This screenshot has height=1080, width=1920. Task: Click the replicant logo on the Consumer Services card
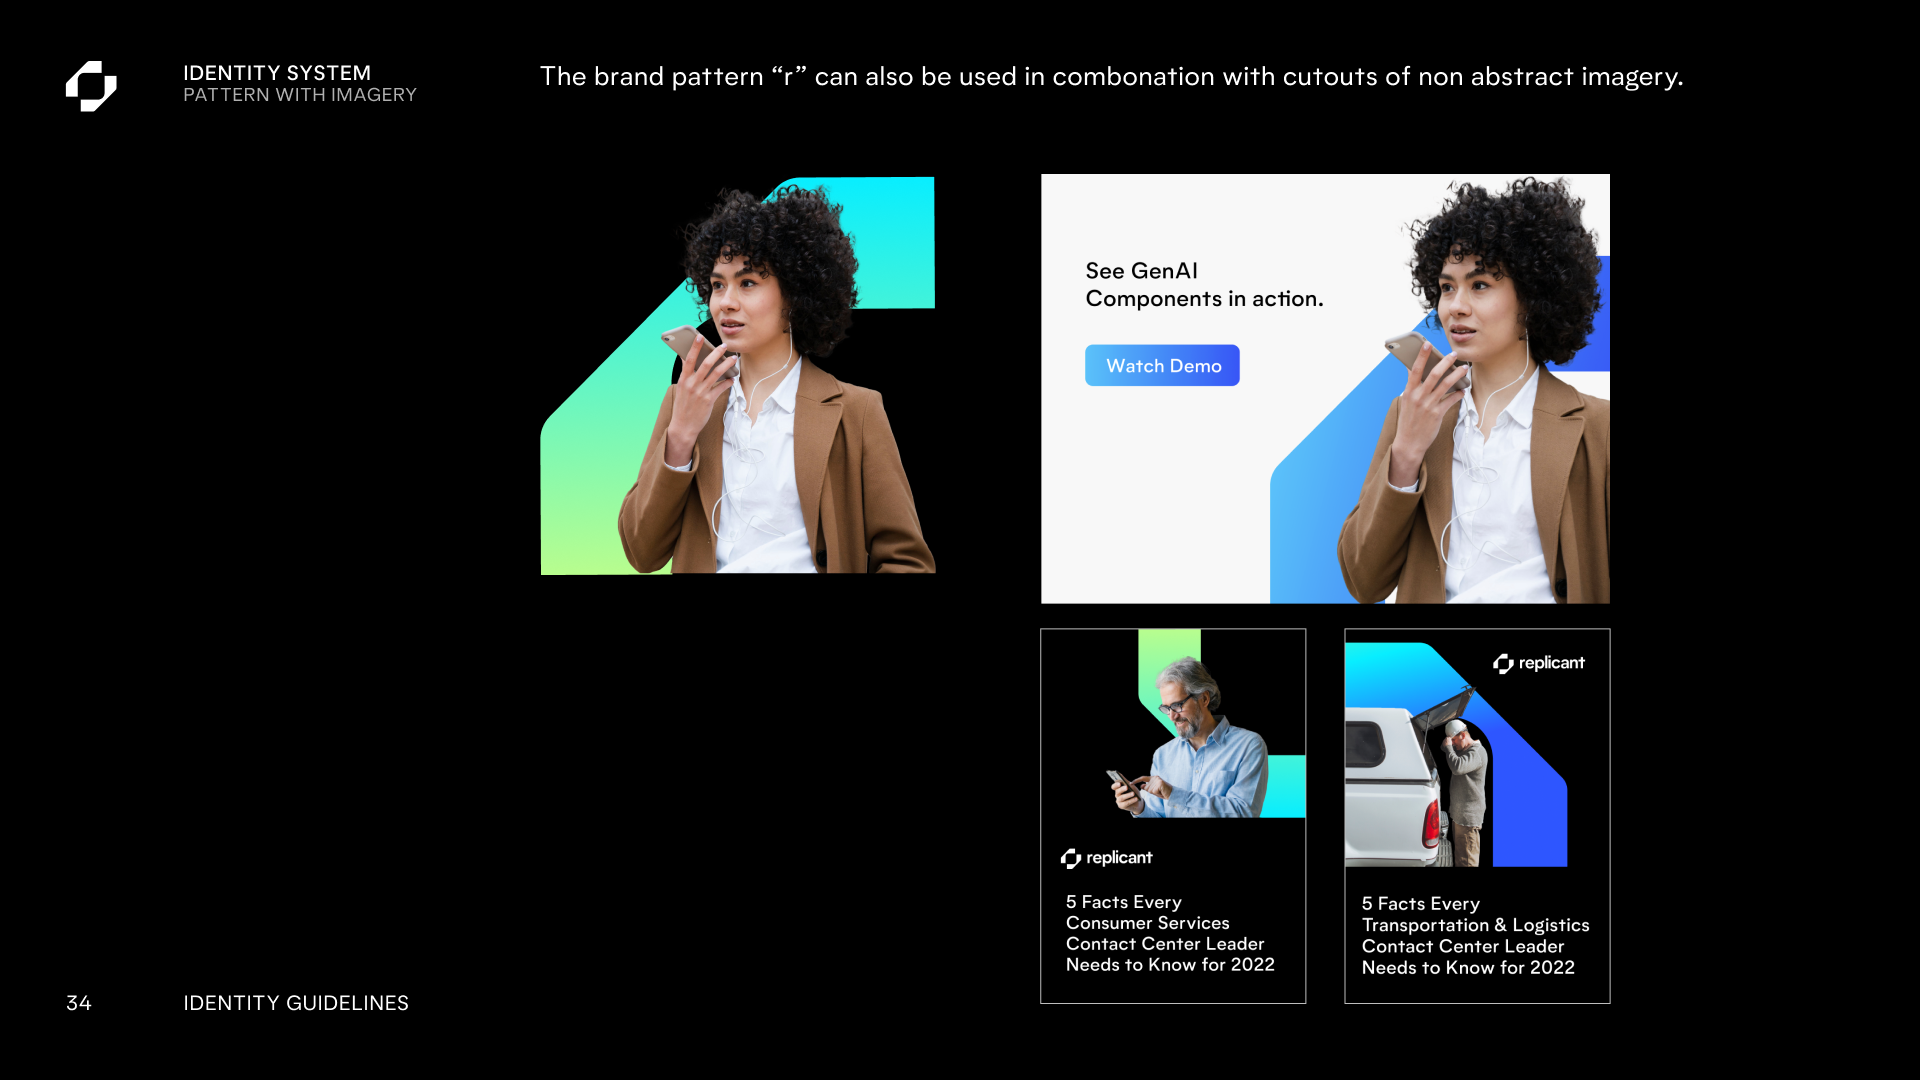click(x=1107, y=858)
